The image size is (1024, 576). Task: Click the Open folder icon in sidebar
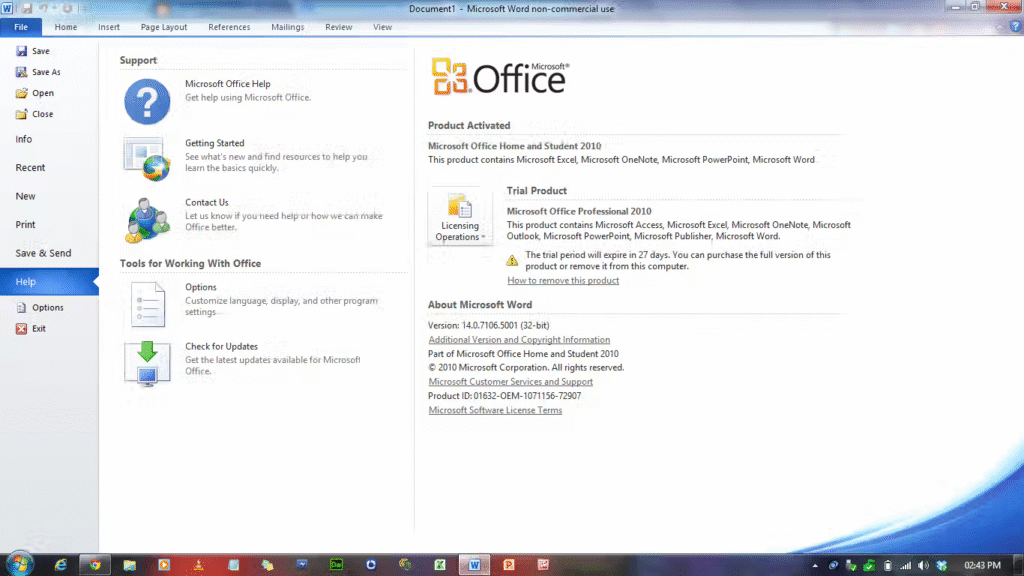pyautogui.click(x=22, y=93)
